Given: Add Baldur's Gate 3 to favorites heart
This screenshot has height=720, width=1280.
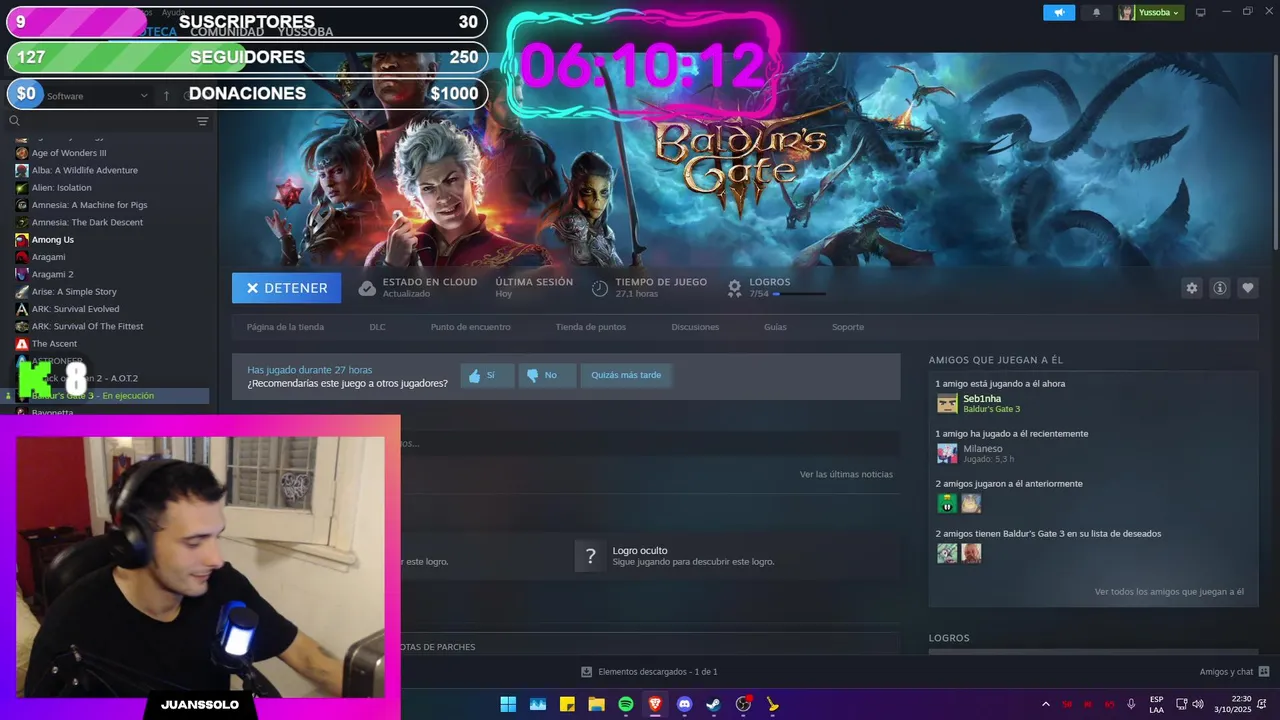Looking at the screenshot, I should coord(1248,288).
